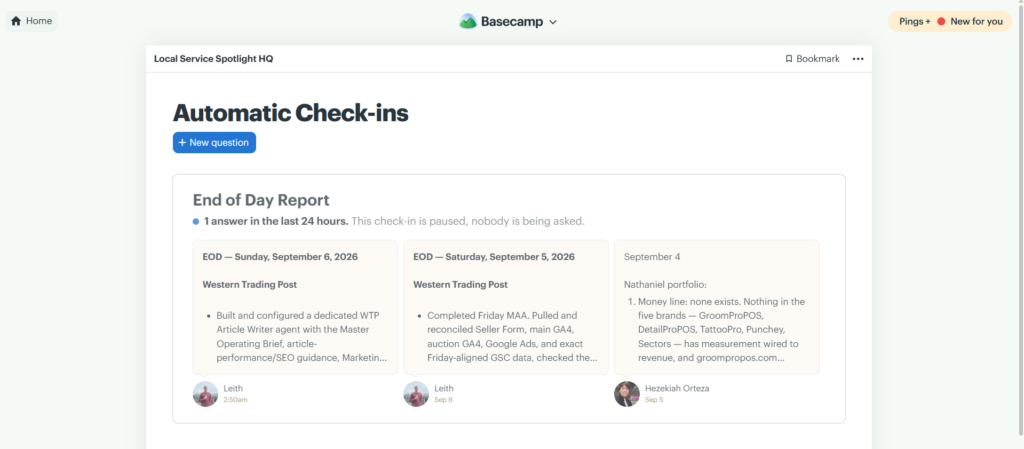Click Leith's avatar with 2:50am timestamp

205,394
